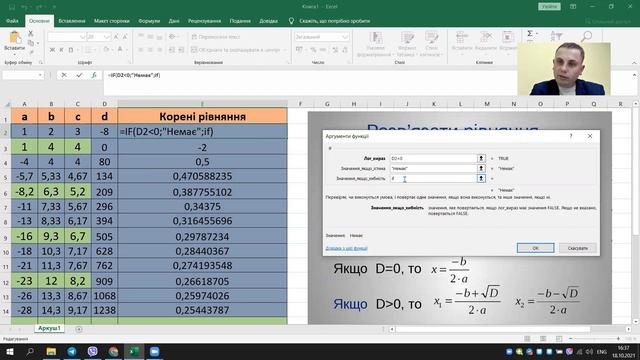Click the Insert Function fx icon
The width and height of the screenshot is (640, 360).
click(94, 75)
